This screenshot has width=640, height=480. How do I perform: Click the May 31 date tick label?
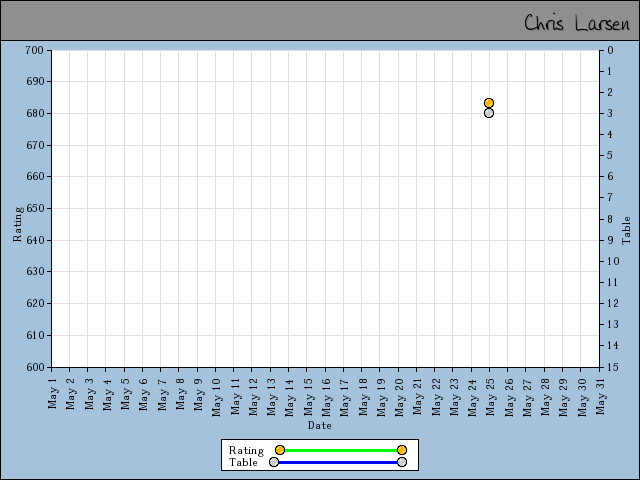(601, 392)
